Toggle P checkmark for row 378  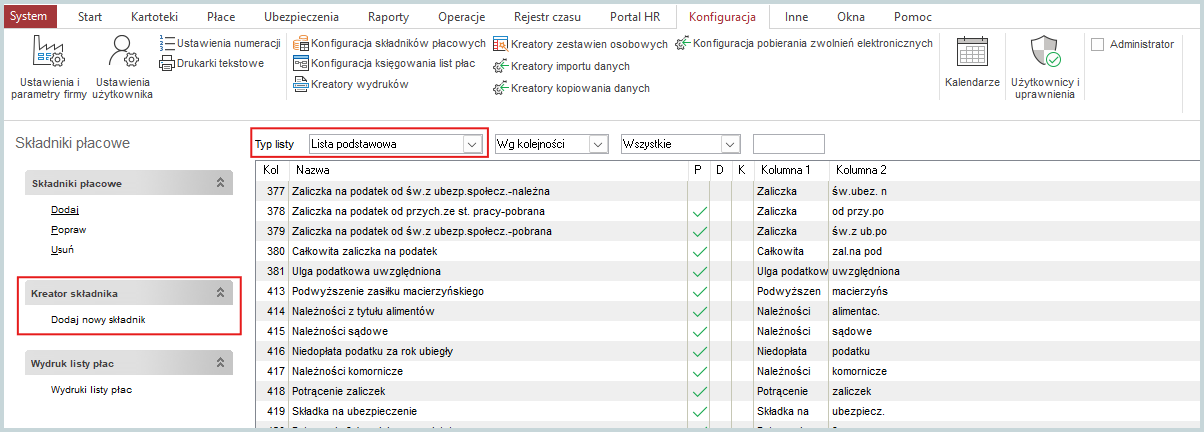[x=699, y=212]
